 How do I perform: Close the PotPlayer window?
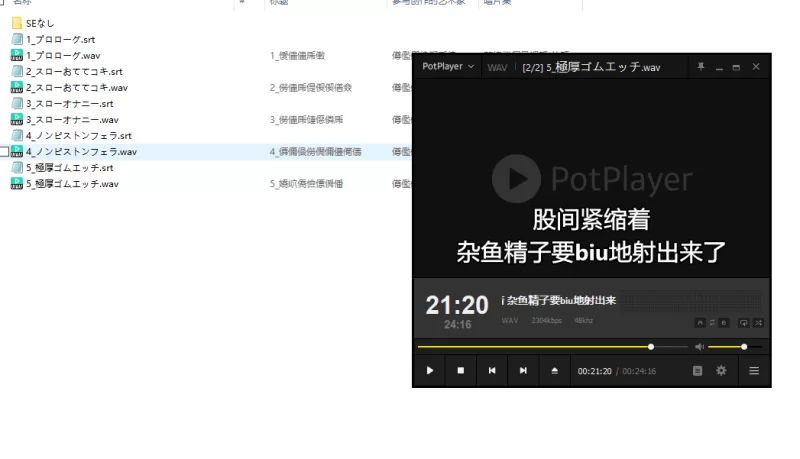[756, 67]
